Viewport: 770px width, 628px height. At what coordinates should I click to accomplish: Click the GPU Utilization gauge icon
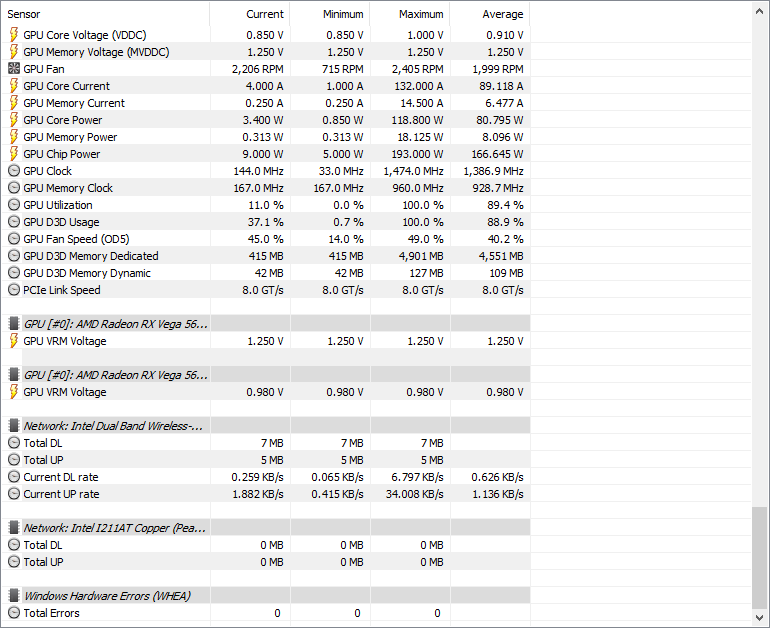pos(14,205)
